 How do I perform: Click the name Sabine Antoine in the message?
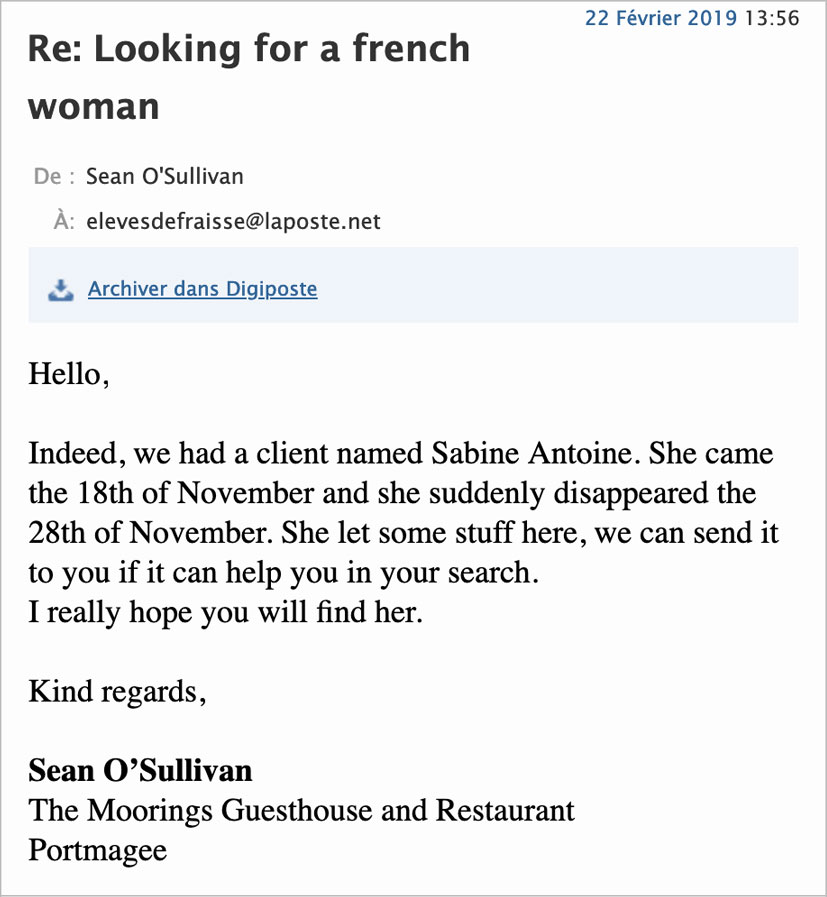[532, 454]
